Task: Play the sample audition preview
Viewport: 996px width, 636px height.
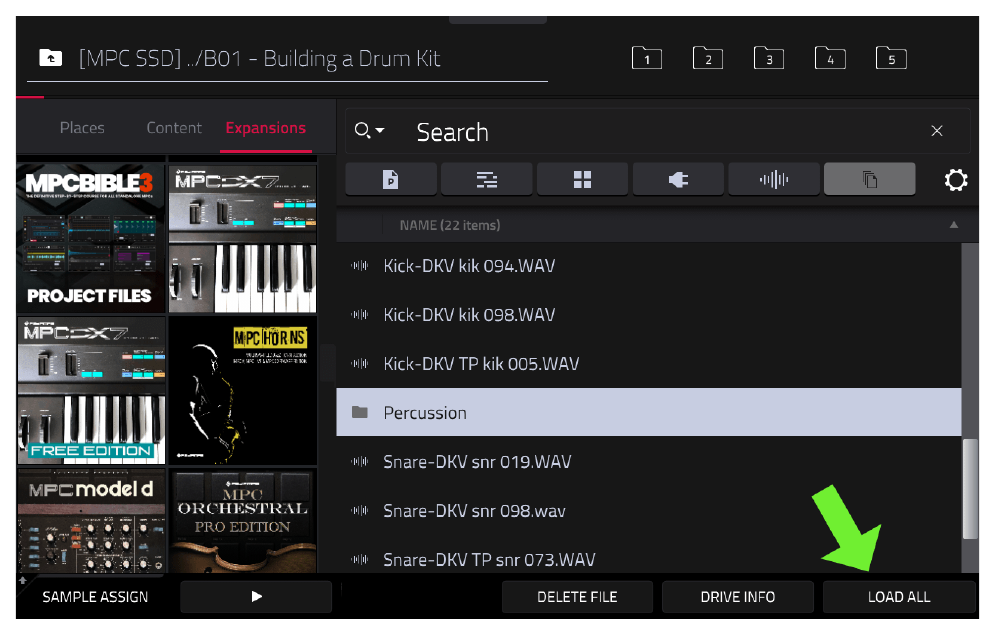Action: coord(256,597)
